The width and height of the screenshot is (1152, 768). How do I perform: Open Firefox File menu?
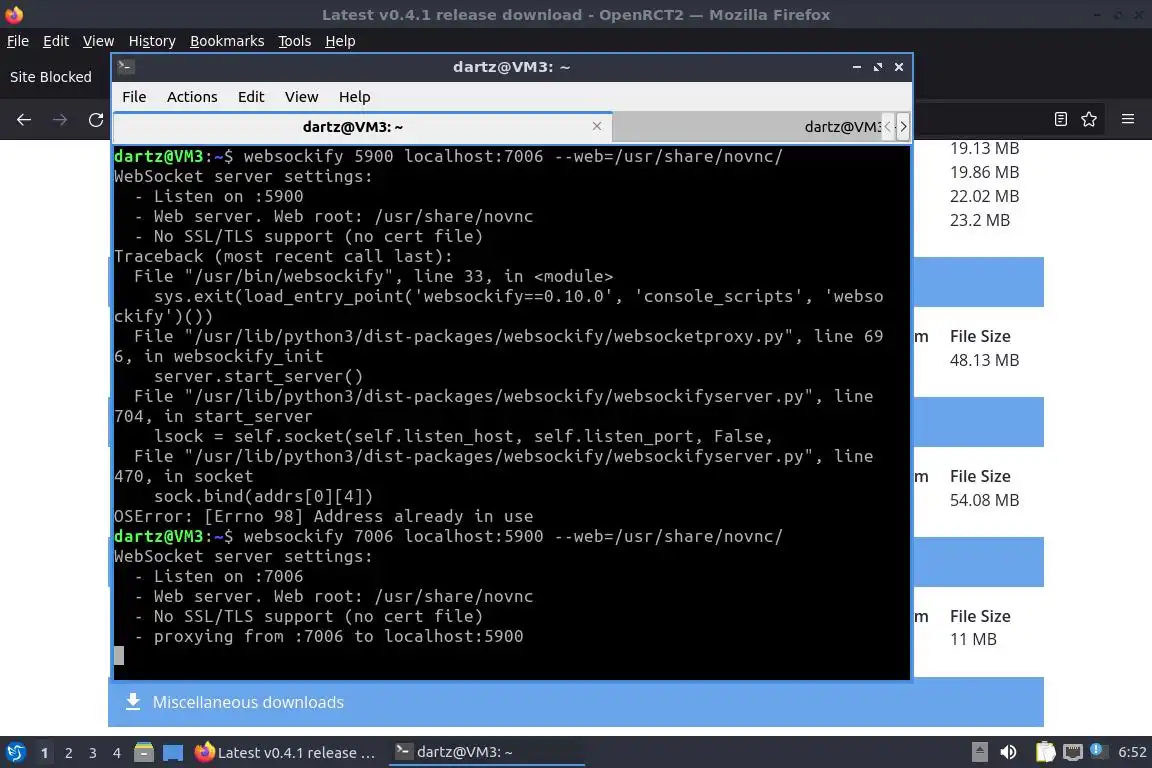tap(18, 41)
